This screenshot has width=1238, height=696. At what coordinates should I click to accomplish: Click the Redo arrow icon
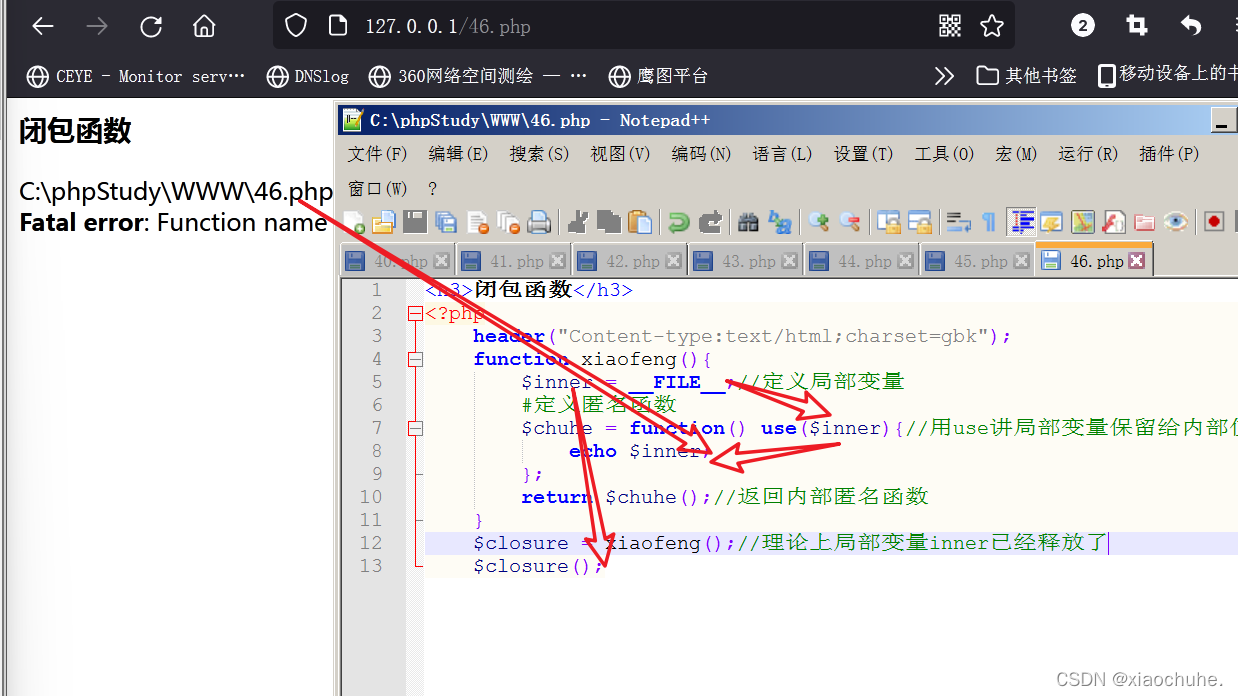711,222
